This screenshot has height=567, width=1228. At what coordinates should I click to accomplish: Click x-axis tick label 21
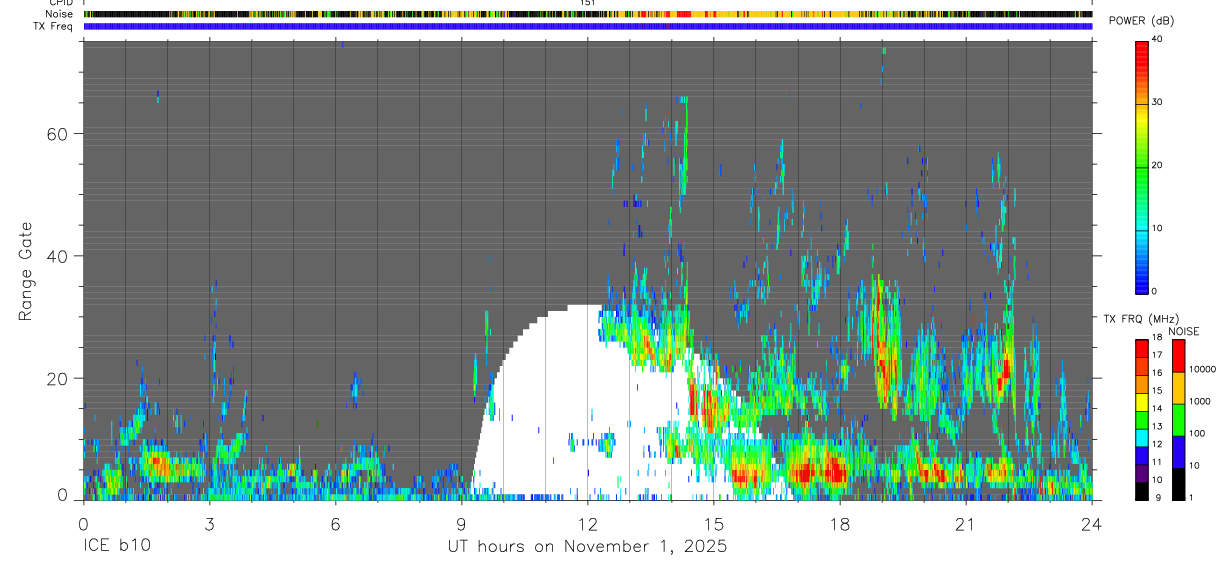pos(965,524)
